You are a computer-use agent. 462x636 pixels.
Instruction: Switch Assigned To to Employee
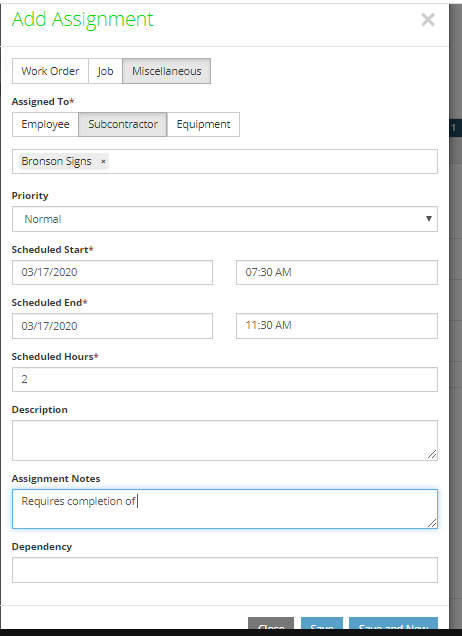[45, 124]
